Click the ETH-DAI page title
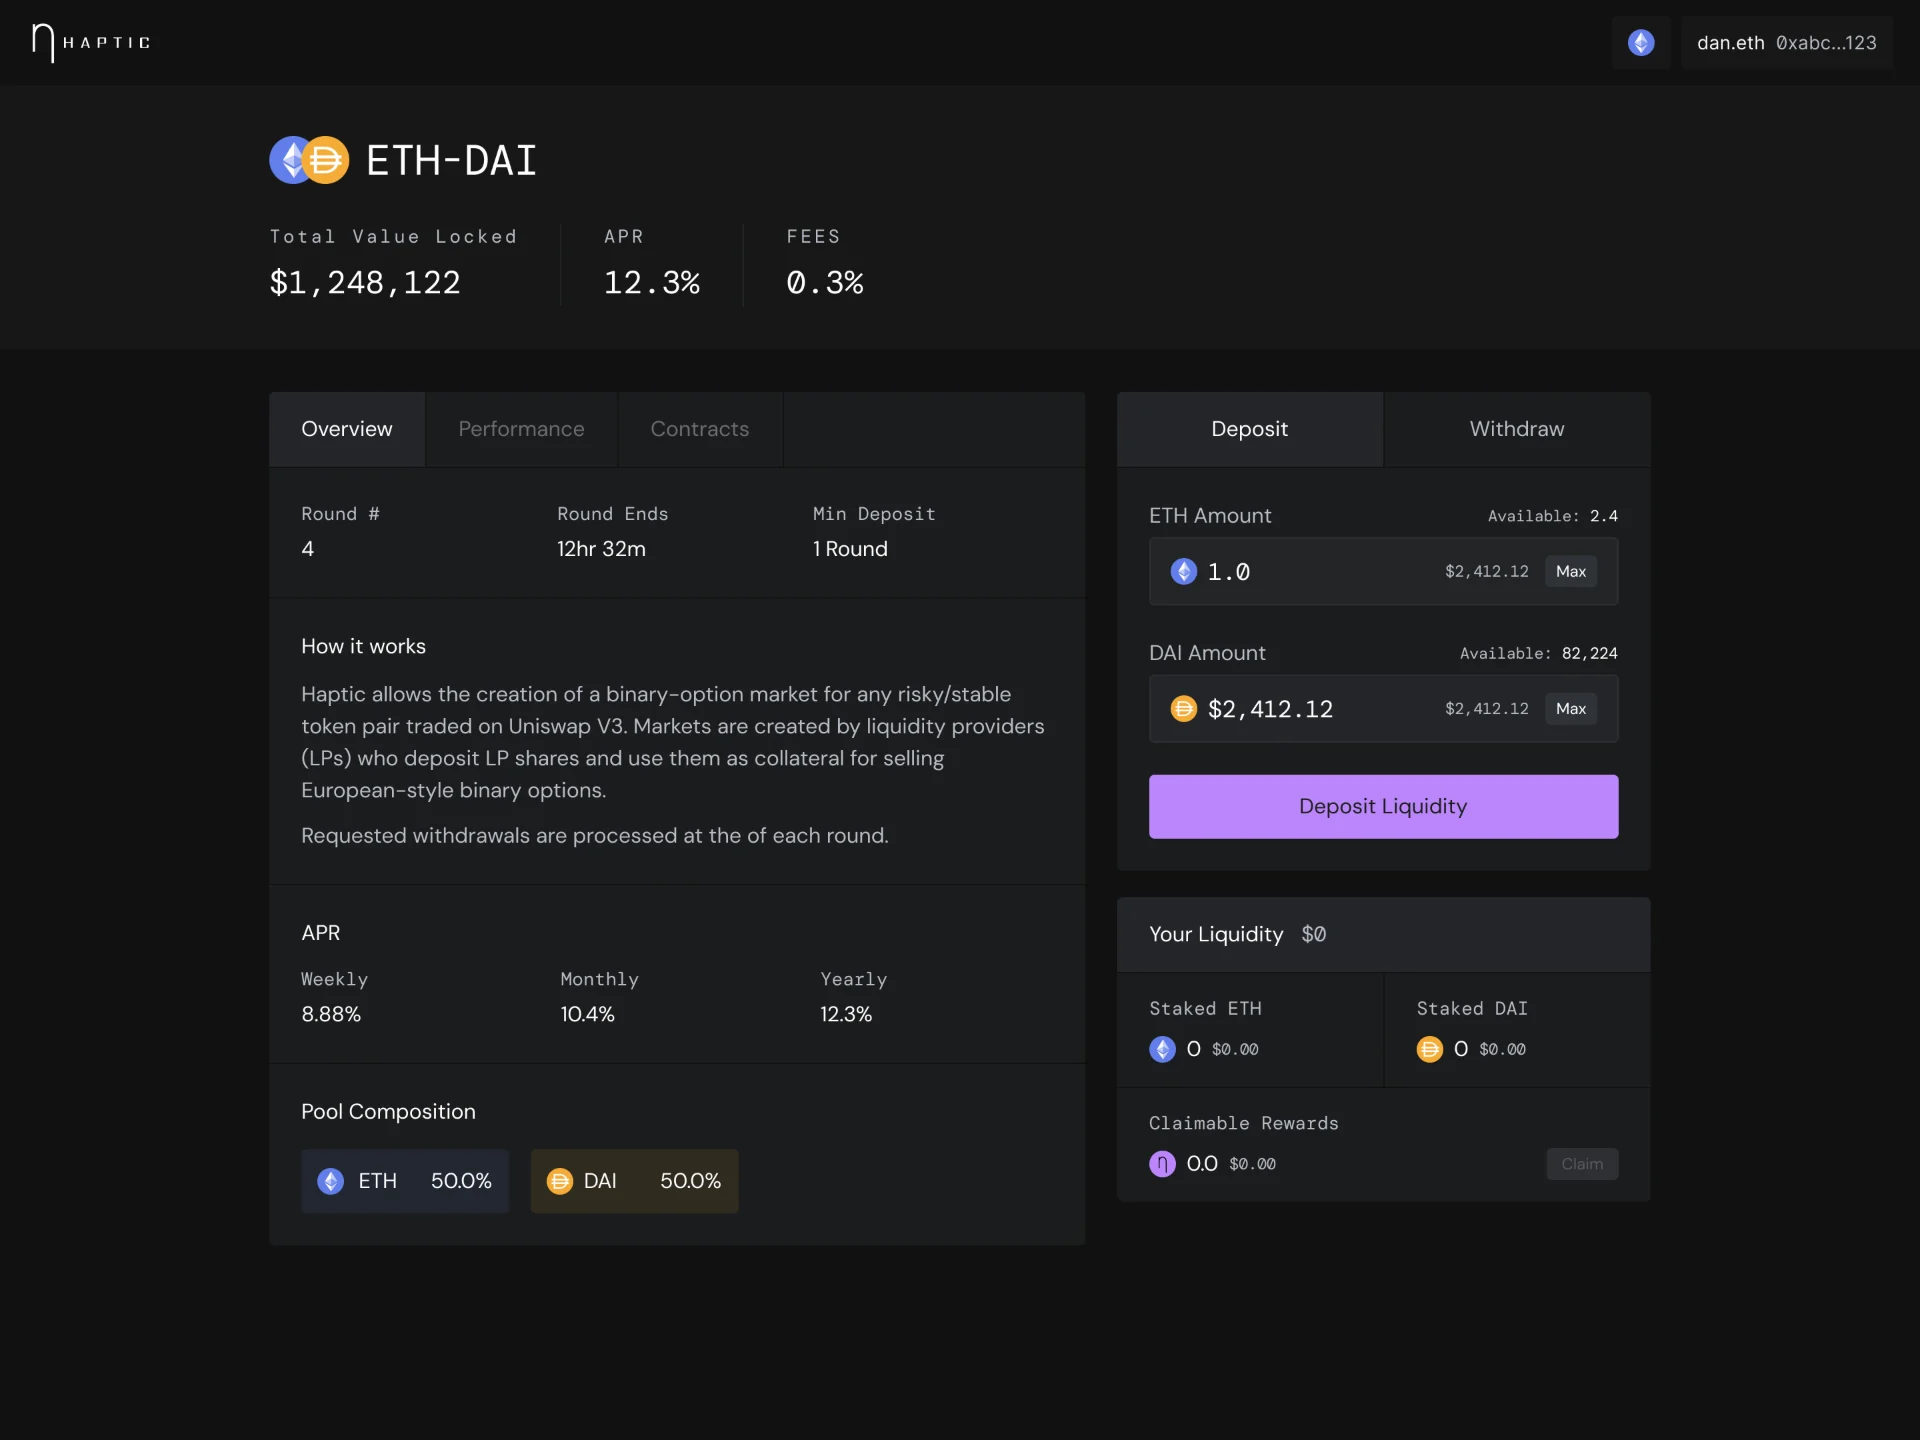 [x=451, y=161]
